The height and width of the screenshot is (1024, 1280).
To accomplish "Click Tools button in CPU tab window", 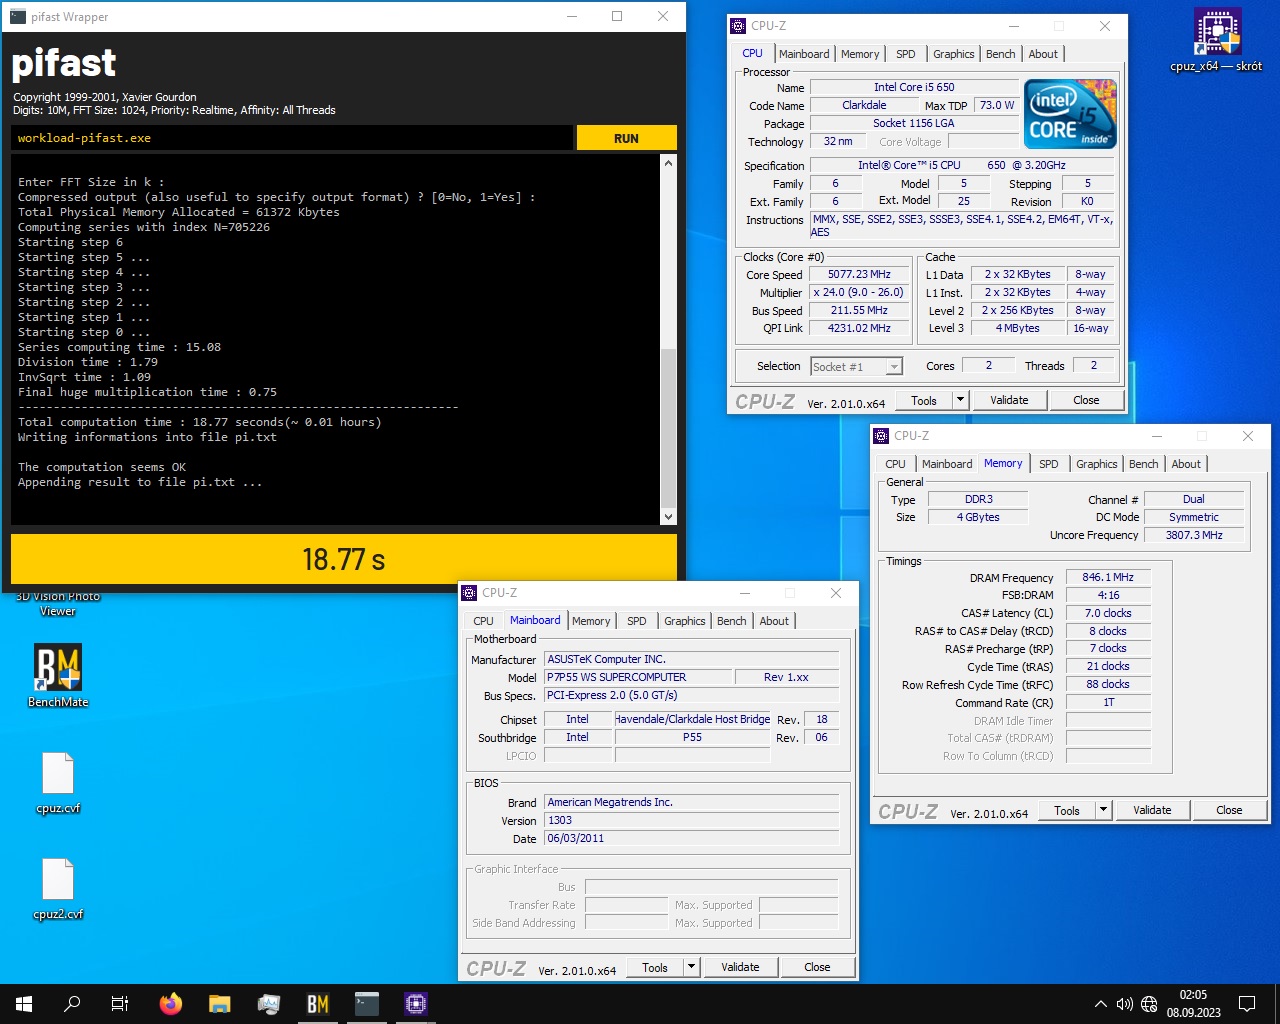I will pos(924,400).
